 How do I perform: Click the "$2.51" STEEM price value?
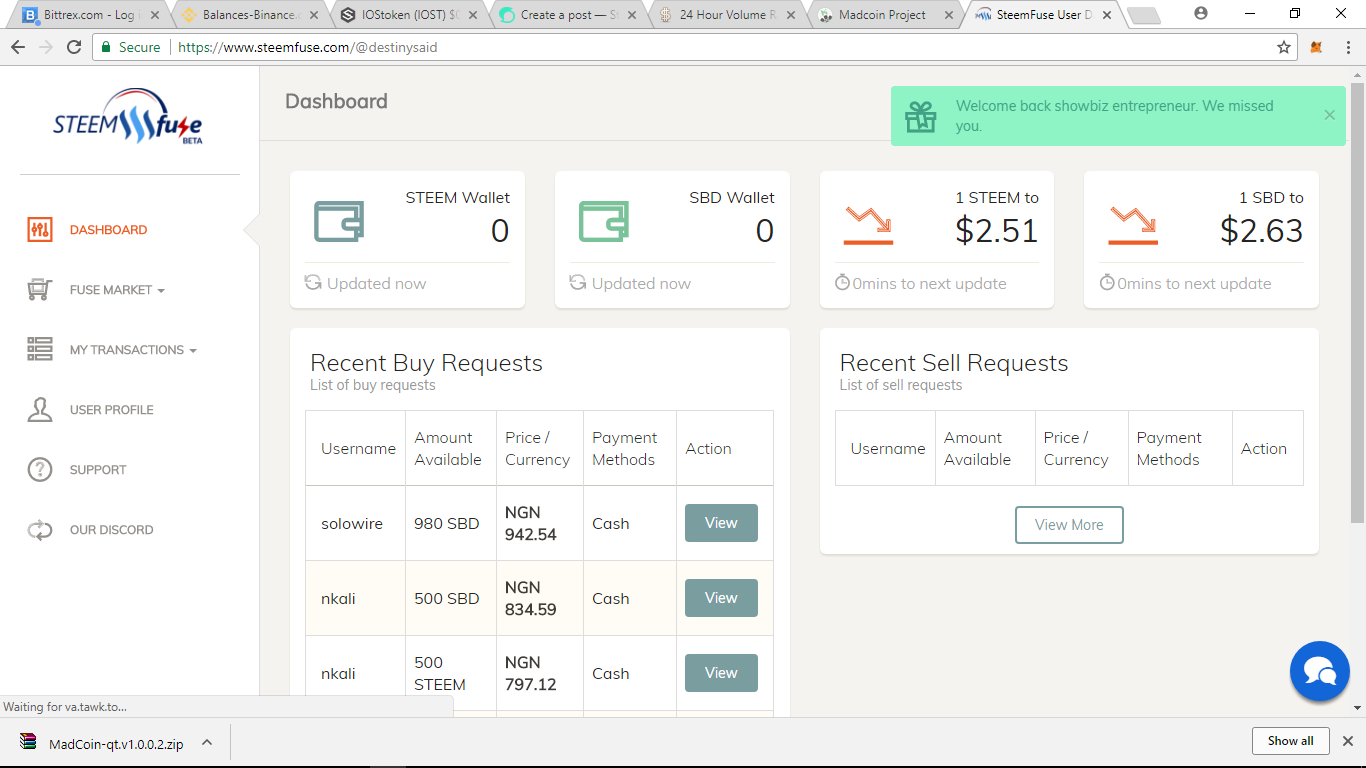coord(997,231)
